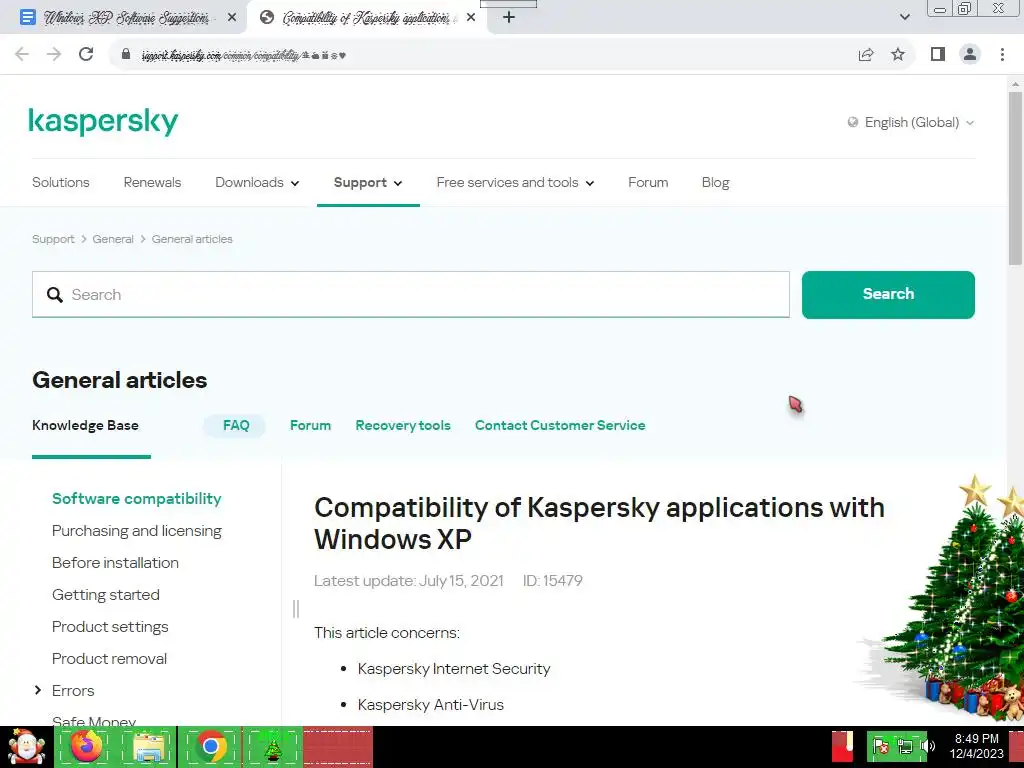
Task: Open the Blog menu item
Action: [715, 183]
